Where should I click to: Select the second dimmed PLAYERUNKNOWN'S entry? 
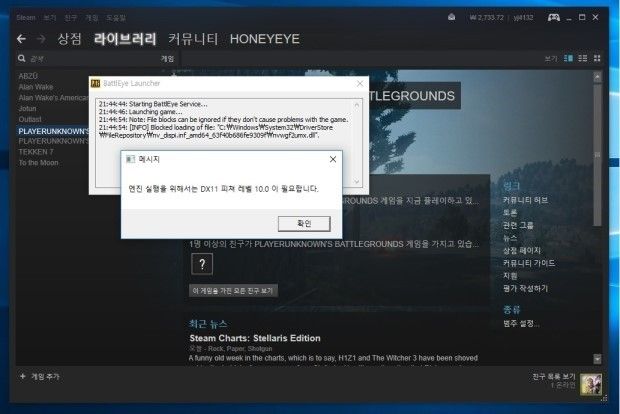point(53,141)
